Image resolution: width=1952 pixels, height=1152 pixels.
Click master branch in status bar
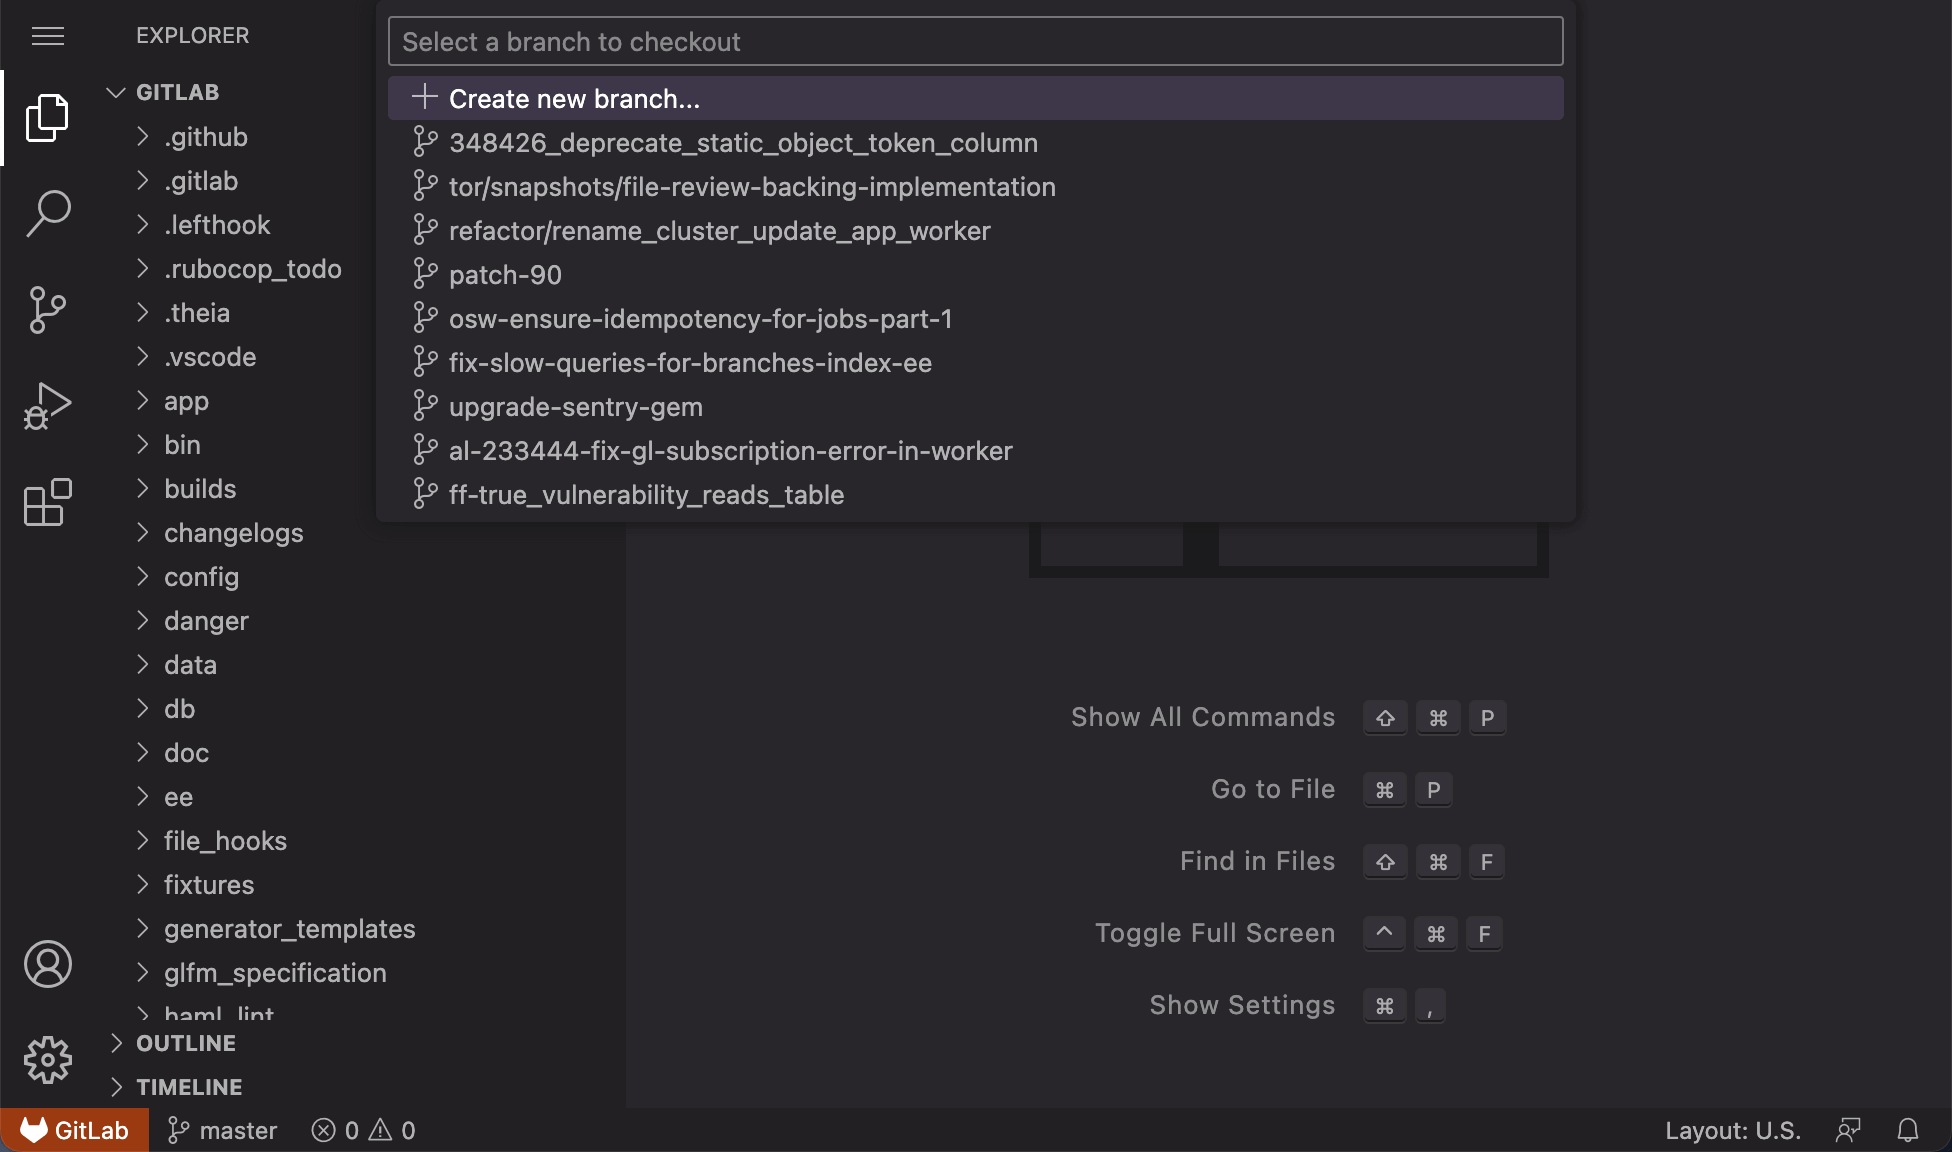point(222,1129)
